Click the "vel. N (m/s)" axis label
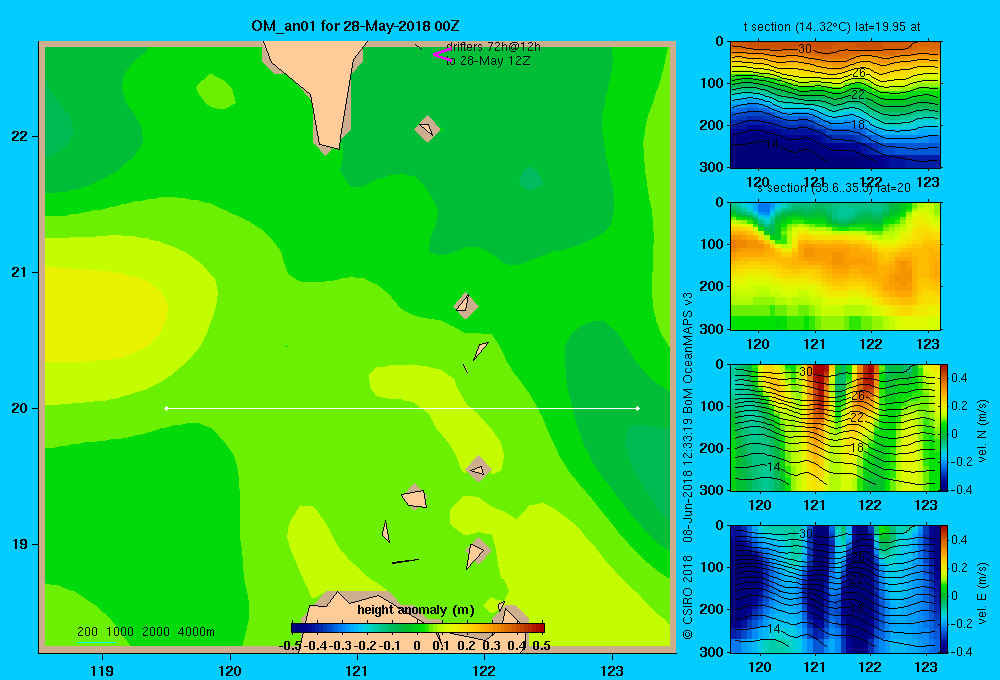The width and height of the screenshot is (1000, 680). pyautogui.click(x=982, y=431)
